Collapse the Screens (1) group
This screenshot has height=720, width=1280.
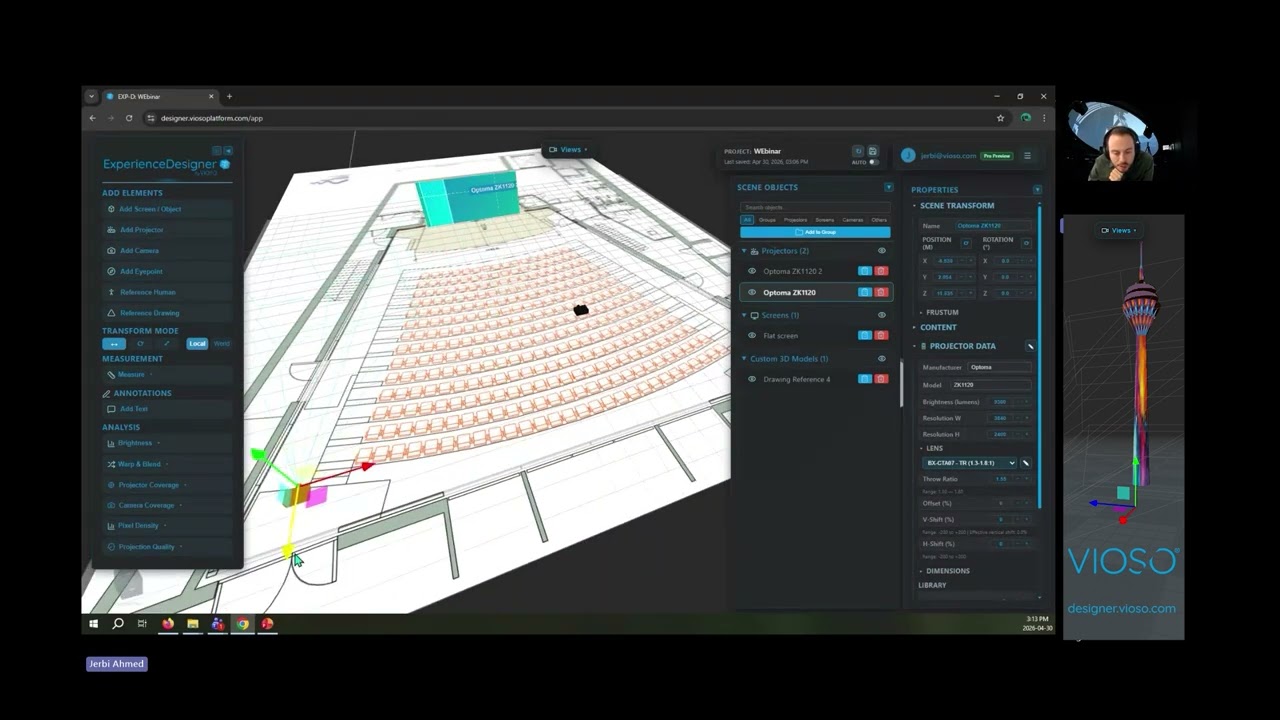click(744, 315)
